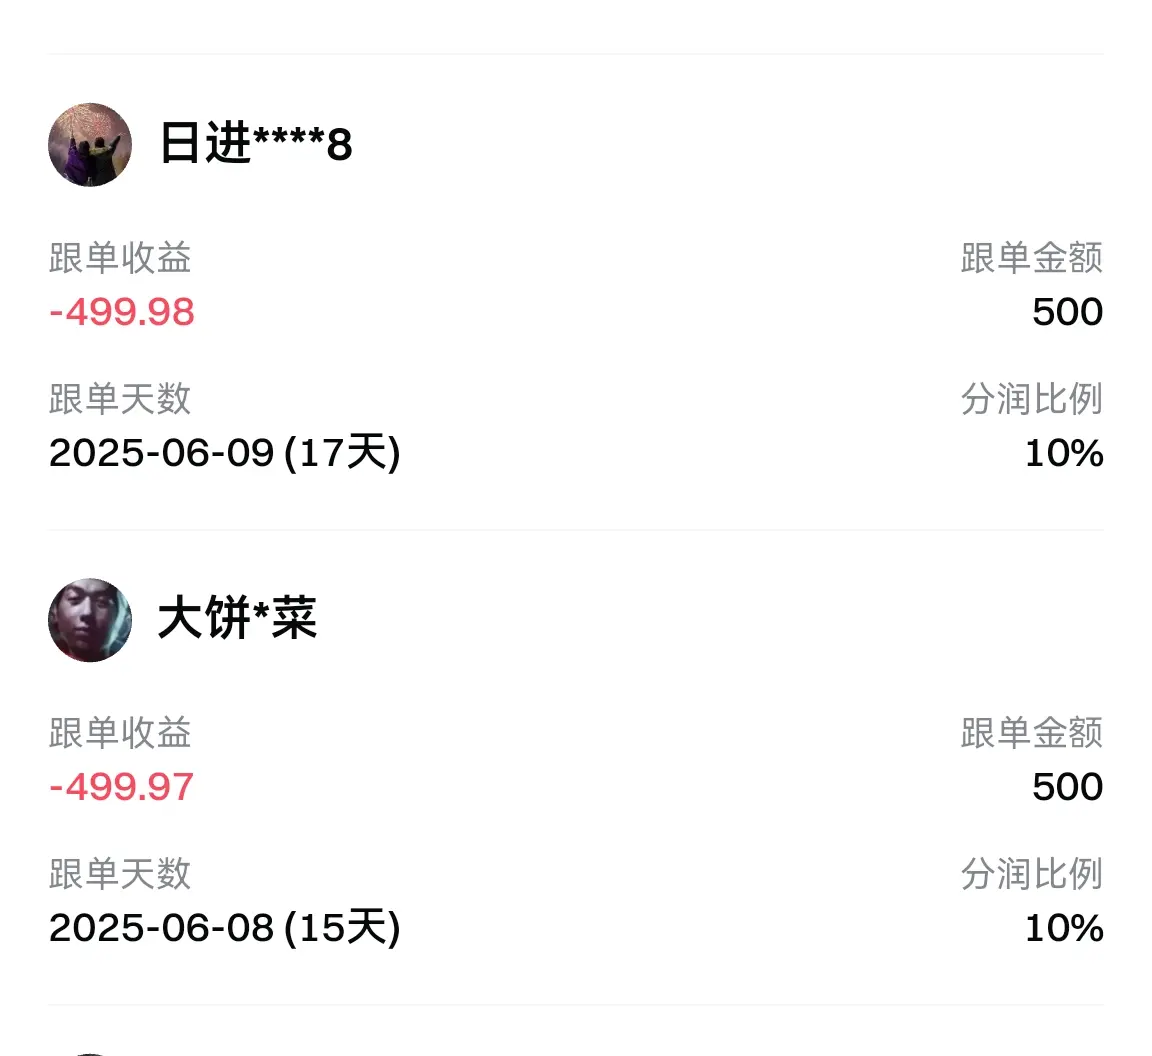Click the 500 amount for 大饼*菜
The image size is (1152, 1056).
pos(1068,787)
